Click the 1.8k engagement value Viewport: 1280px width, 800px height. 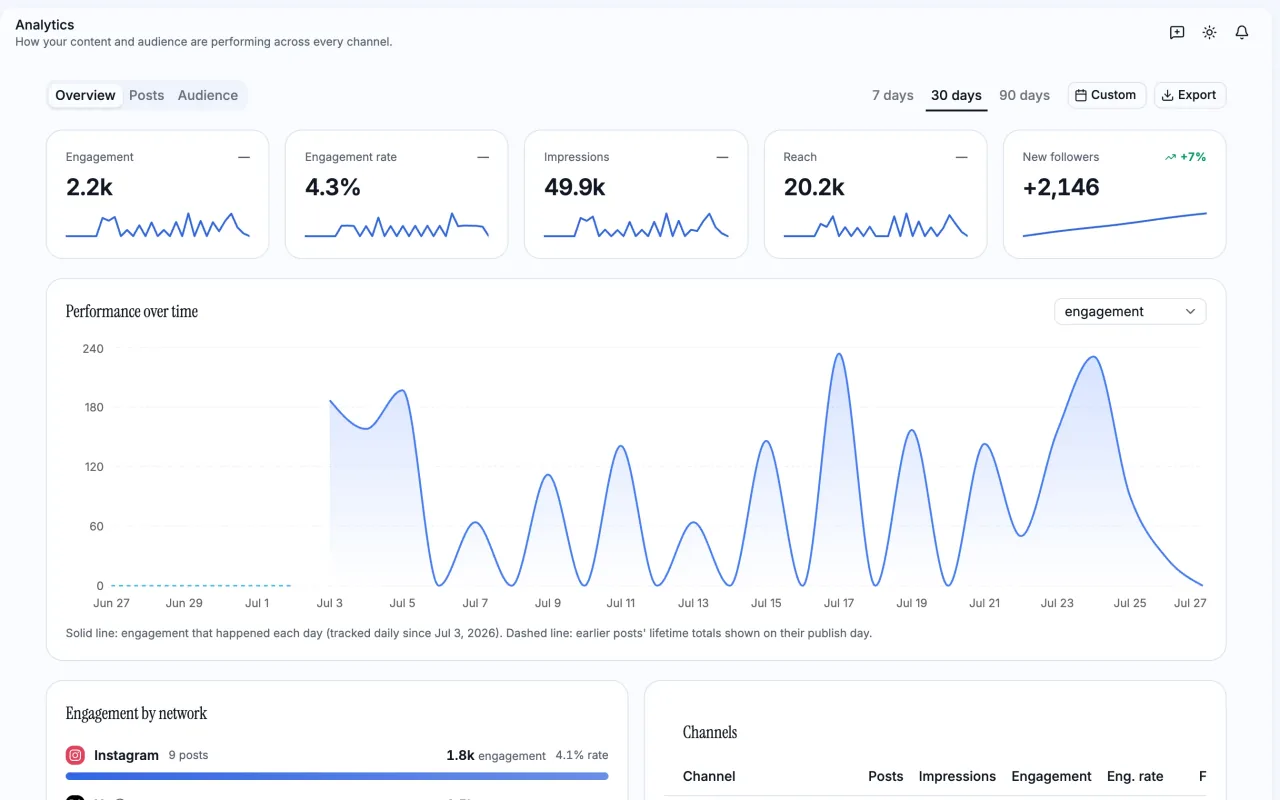460,755
